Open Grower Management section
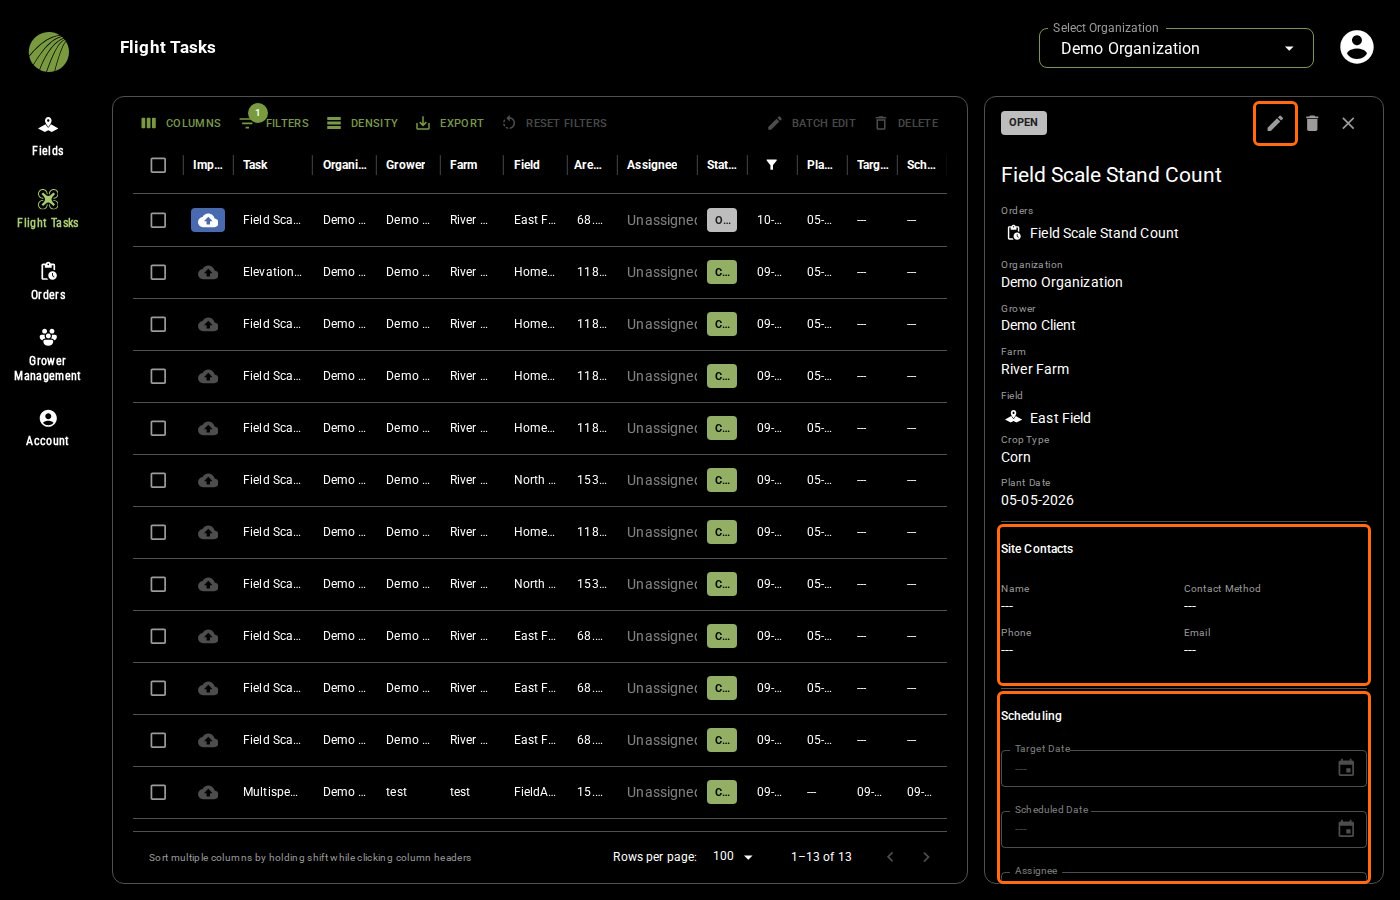The width and height of the screenshot is (1400, 900). [47, 354]
